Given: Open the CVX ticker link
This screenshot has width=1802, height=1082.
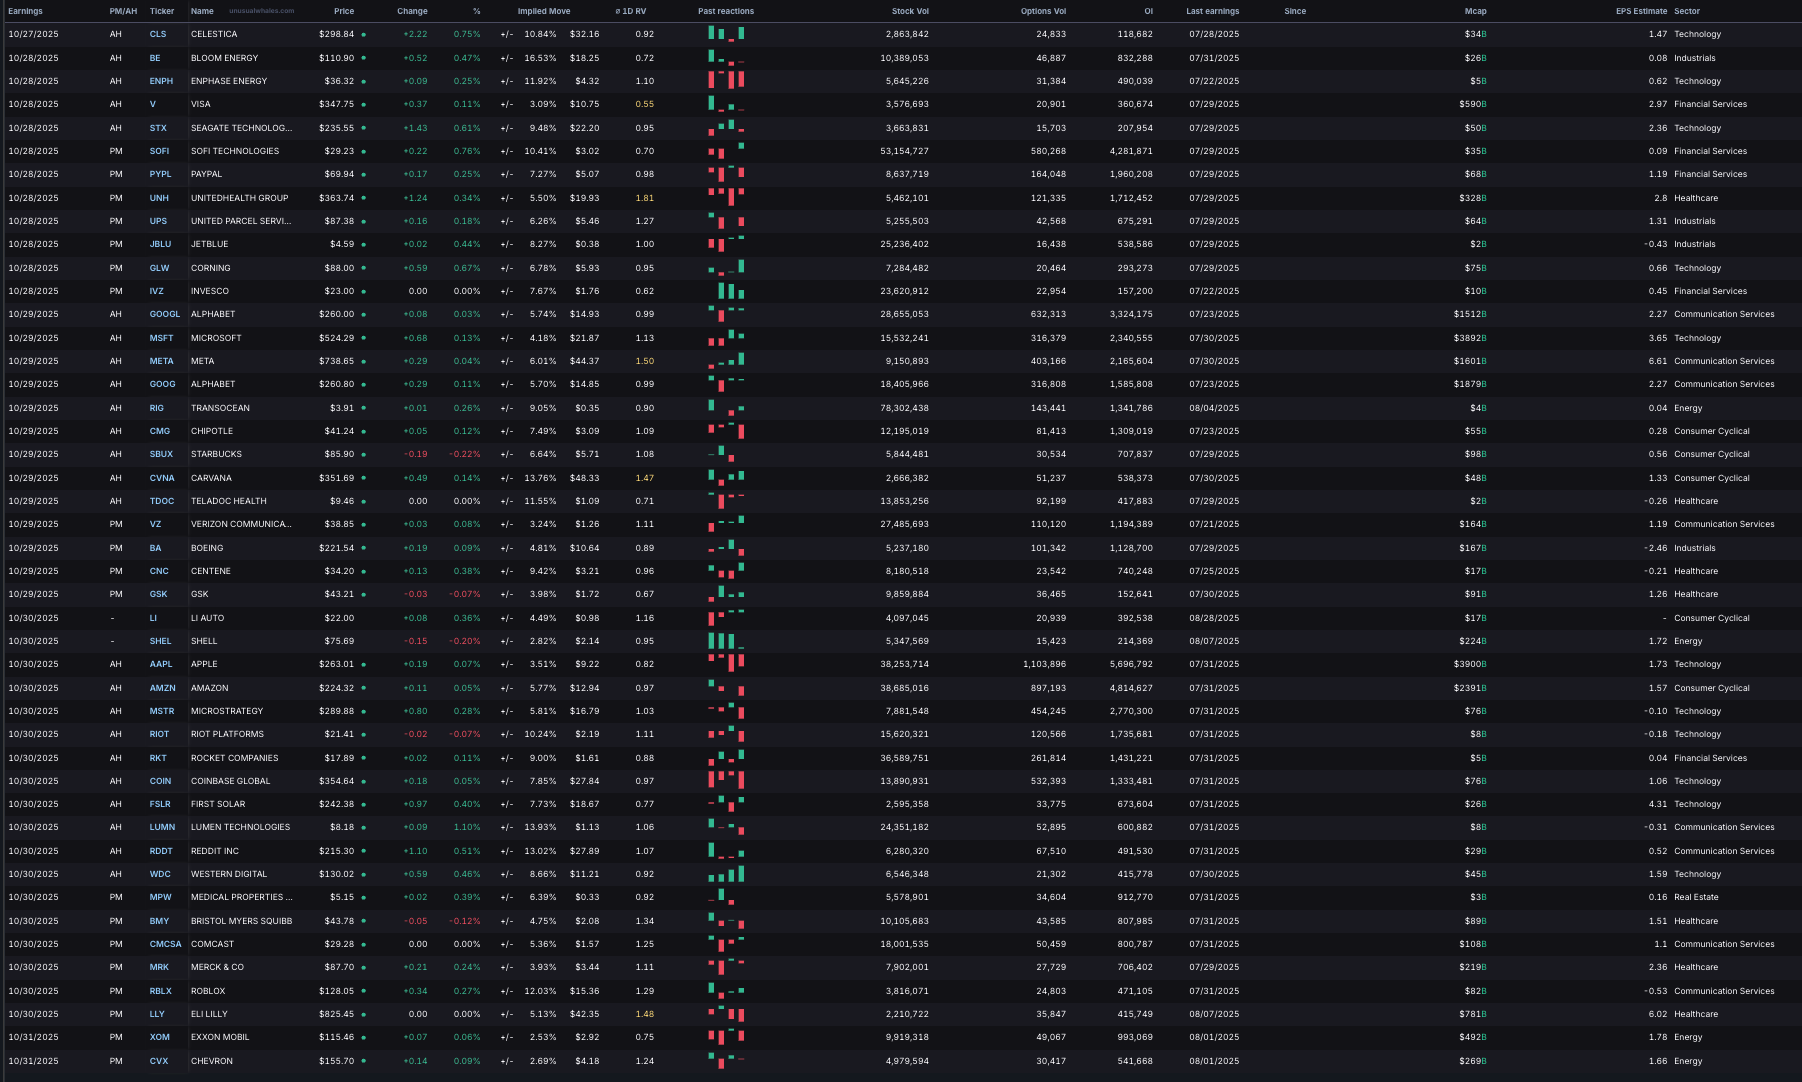Looking at the screenshot, I should 159,1061.
